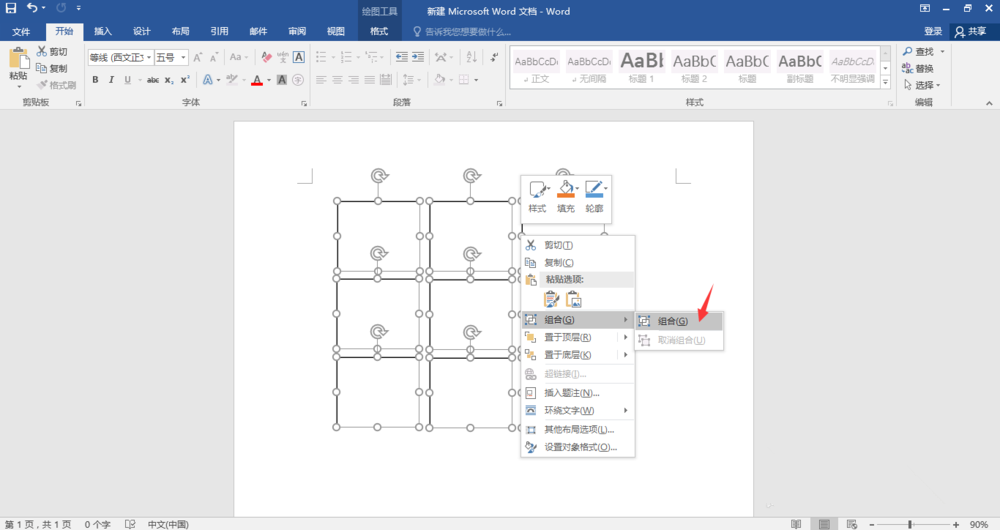Click 轮廓 outline in mini toolbar
The image size is (1000, 530).
[594, 196]
